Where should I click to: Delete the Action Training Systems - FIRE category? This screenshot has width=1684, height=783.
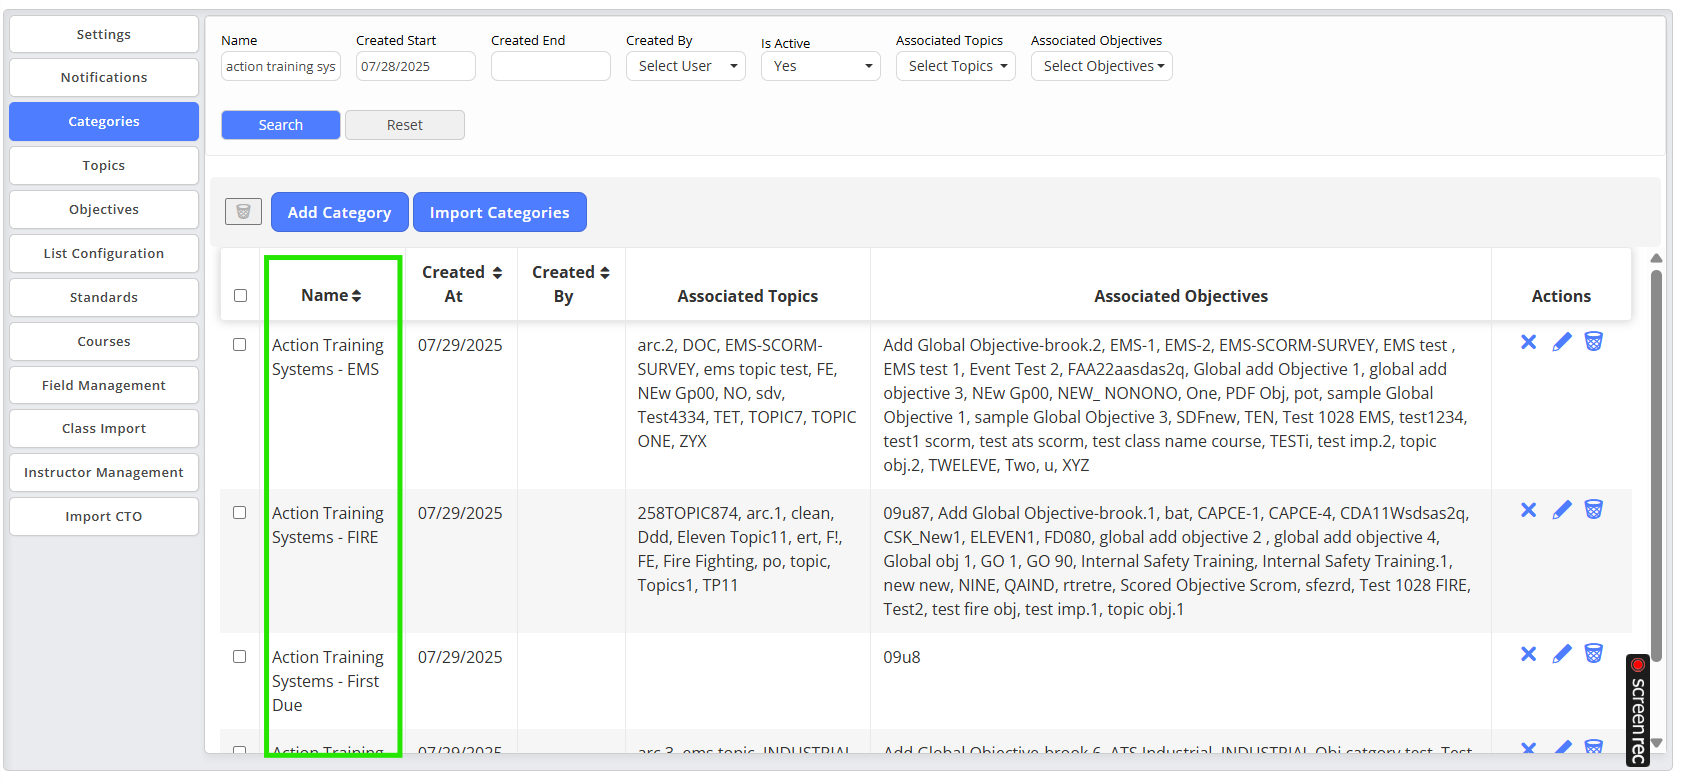point(1594,510)
